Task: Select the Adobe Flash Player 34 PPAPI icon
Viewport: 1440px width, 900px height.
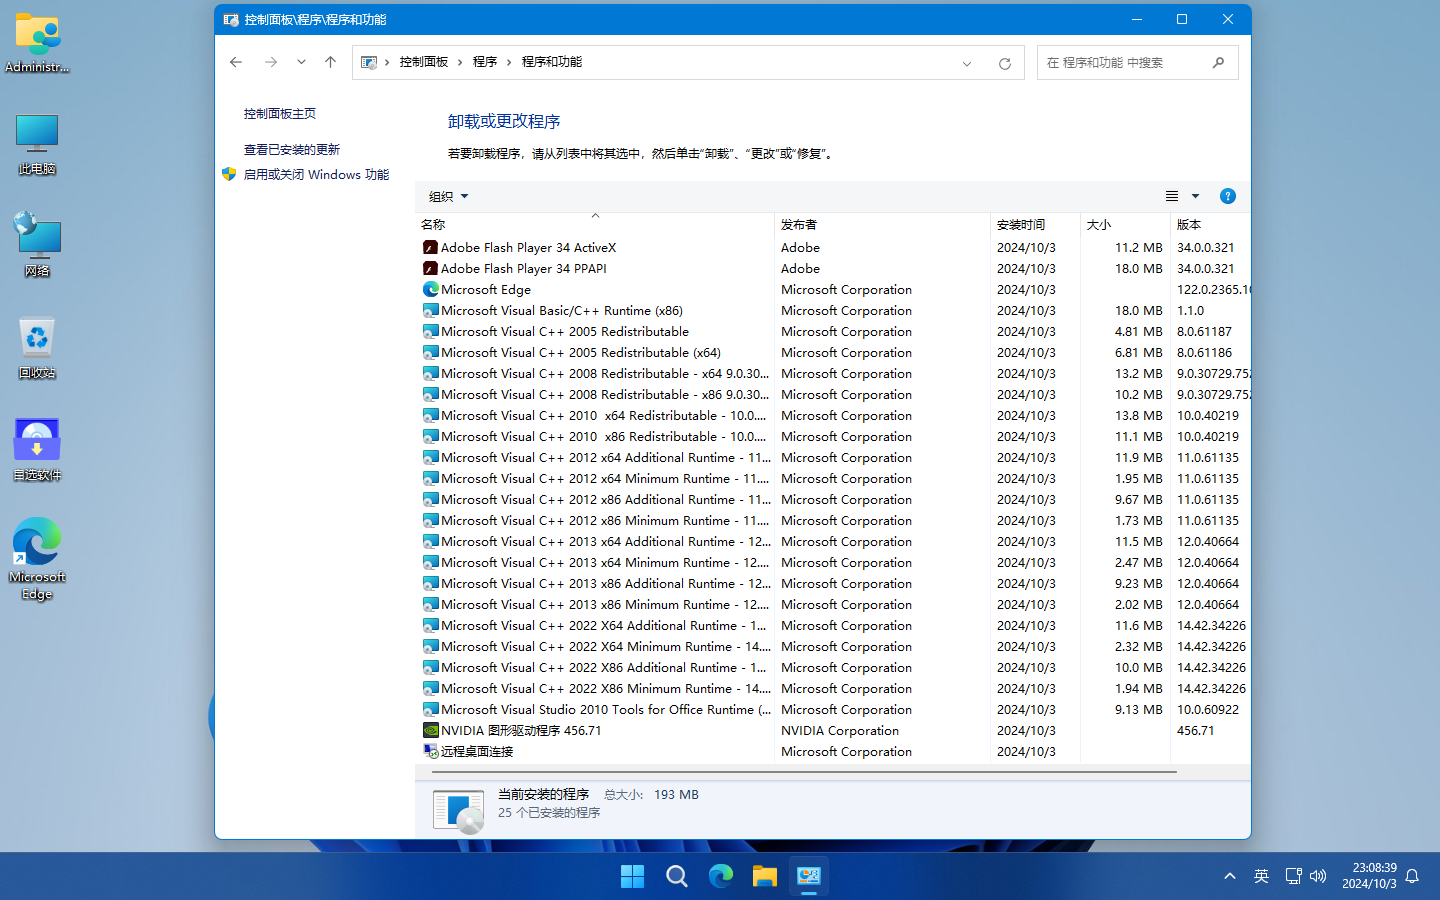Action: [430, 269]
